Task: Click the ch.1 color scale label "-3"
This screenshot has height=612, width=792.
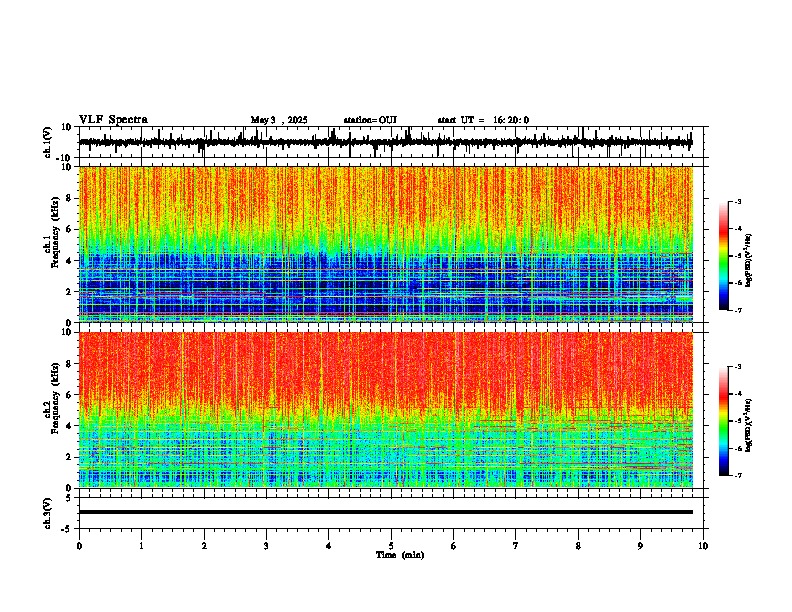Action: coord(738,202)
